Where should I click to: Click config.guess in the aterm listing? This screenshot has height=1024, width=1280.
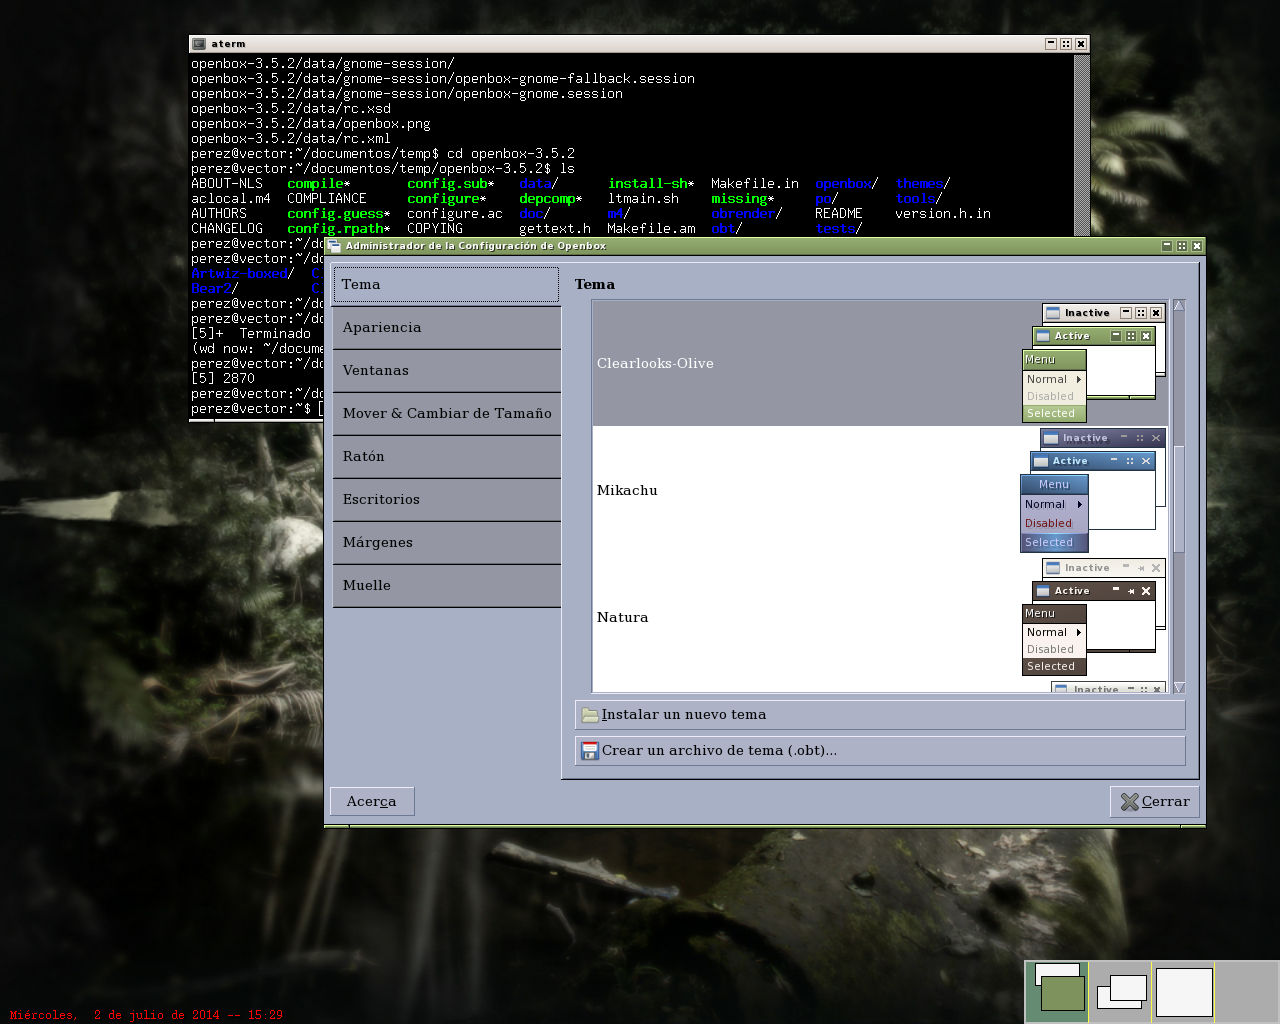pyautogui.click(x=335, y=214)
